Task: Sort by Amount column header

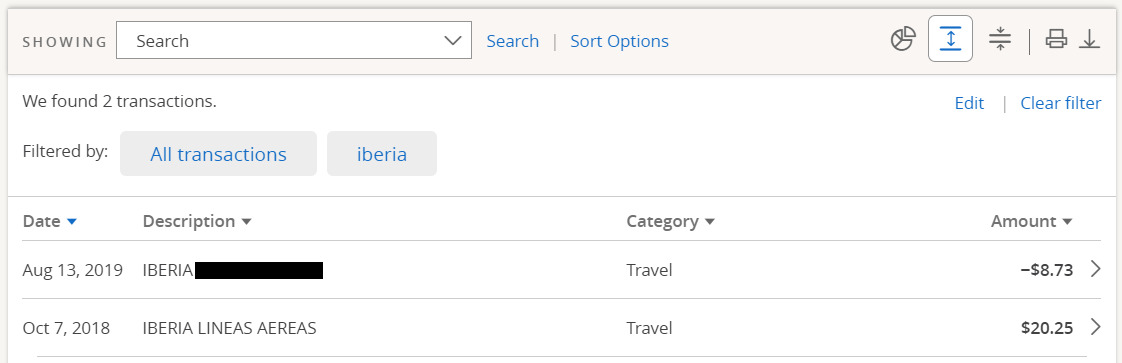Action: pos(1031,221)
